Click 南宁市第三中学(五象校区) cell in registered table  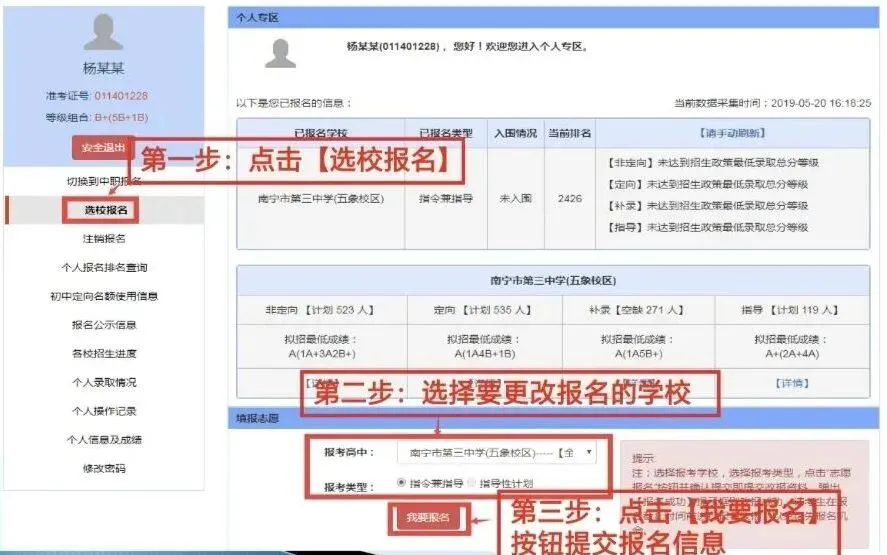321,199
